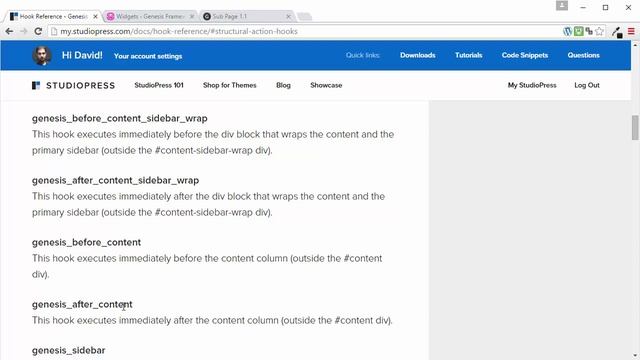640x360 pixels.
Task: Click the Quick links label
Action: (363, 55)
